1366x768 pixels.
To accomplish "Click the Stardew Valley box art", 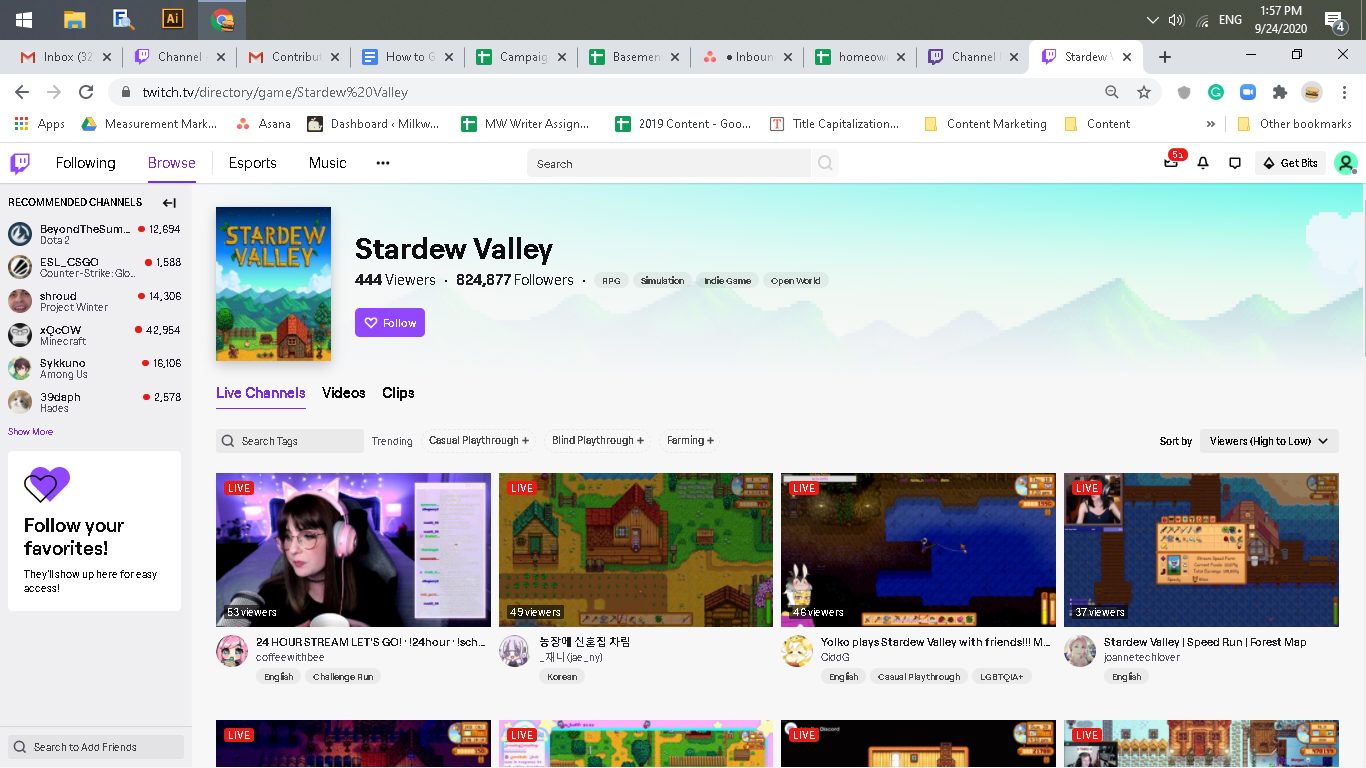I will pyautogui.click(x=273, y=284).
